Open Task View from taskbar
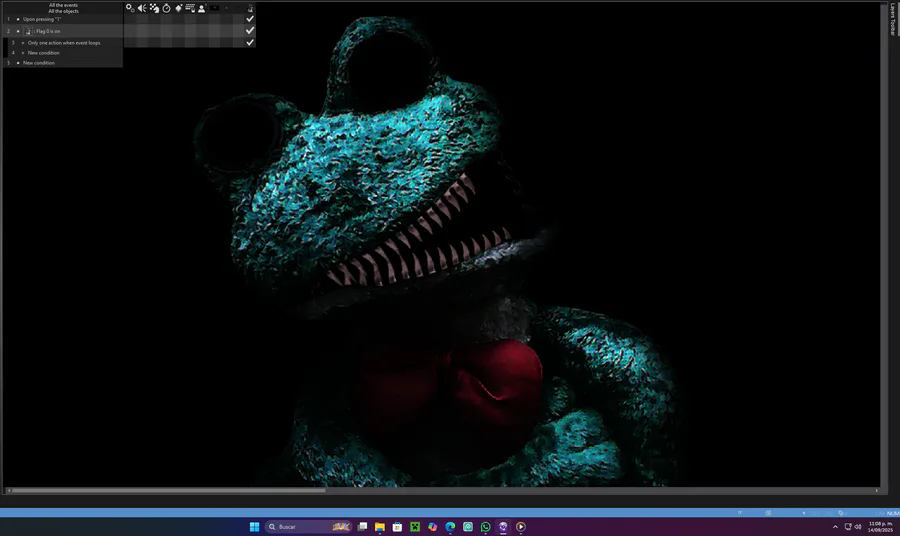The height and width of the screenshot is (536, 900). coord(362,527)
